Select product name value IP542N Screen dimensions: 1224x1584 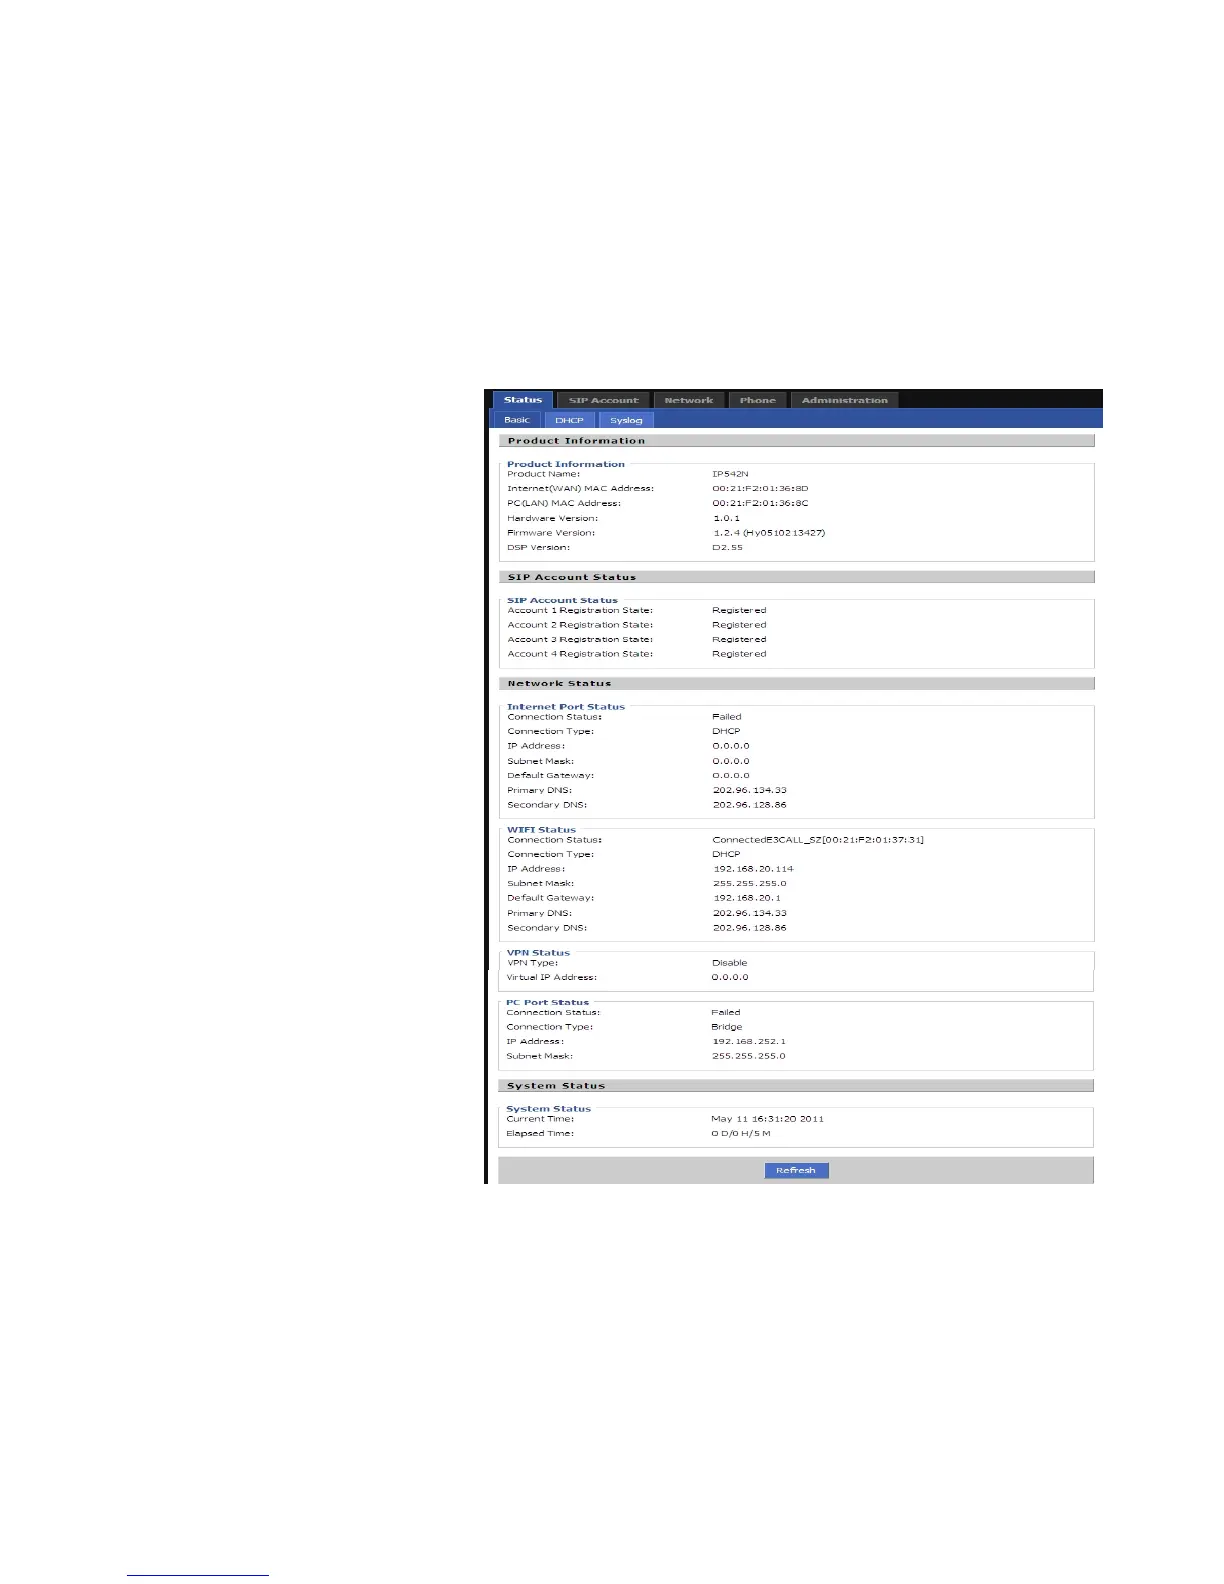click(x=730, y=474)
